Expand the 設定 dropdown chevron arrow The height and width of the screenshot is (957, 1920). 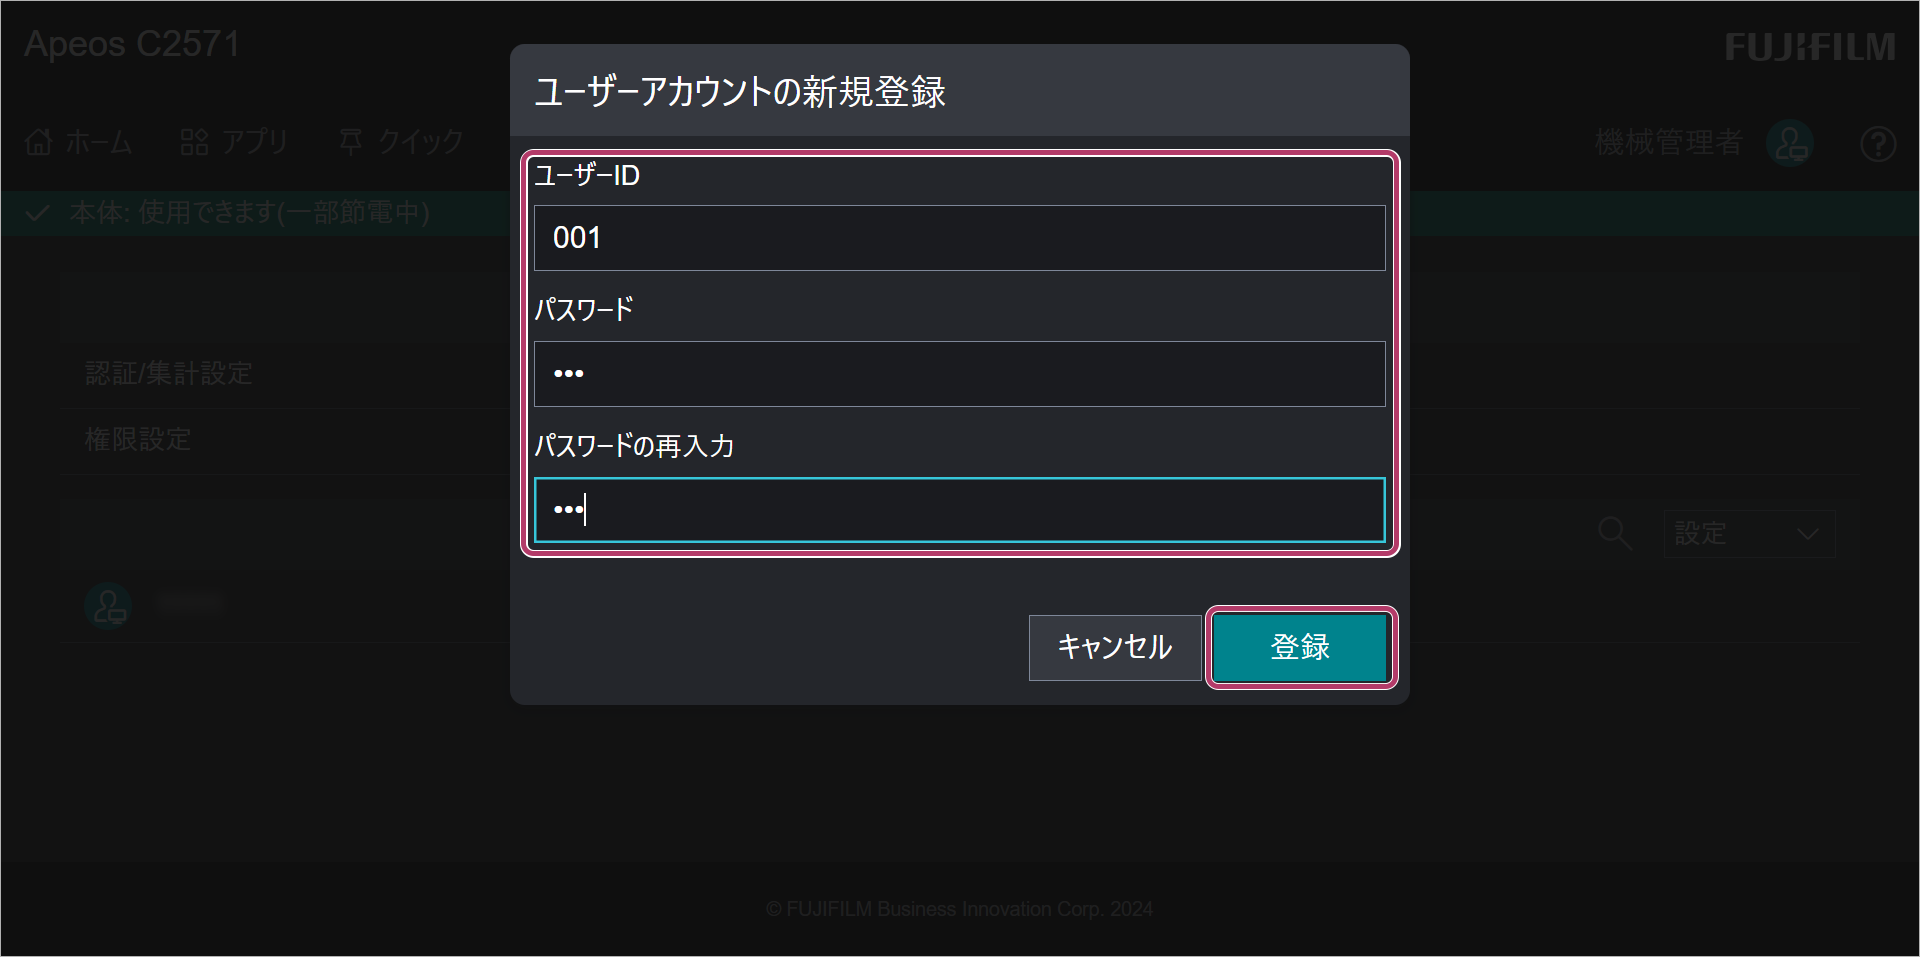(x=1807, y=534)
